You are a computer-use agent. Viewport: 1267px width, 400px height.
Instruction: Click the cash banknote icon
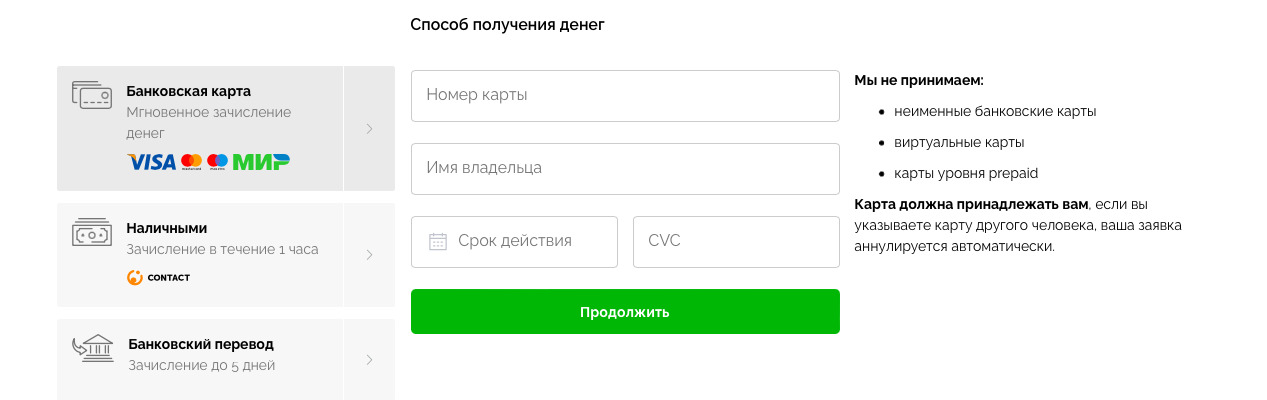point(91,233)
